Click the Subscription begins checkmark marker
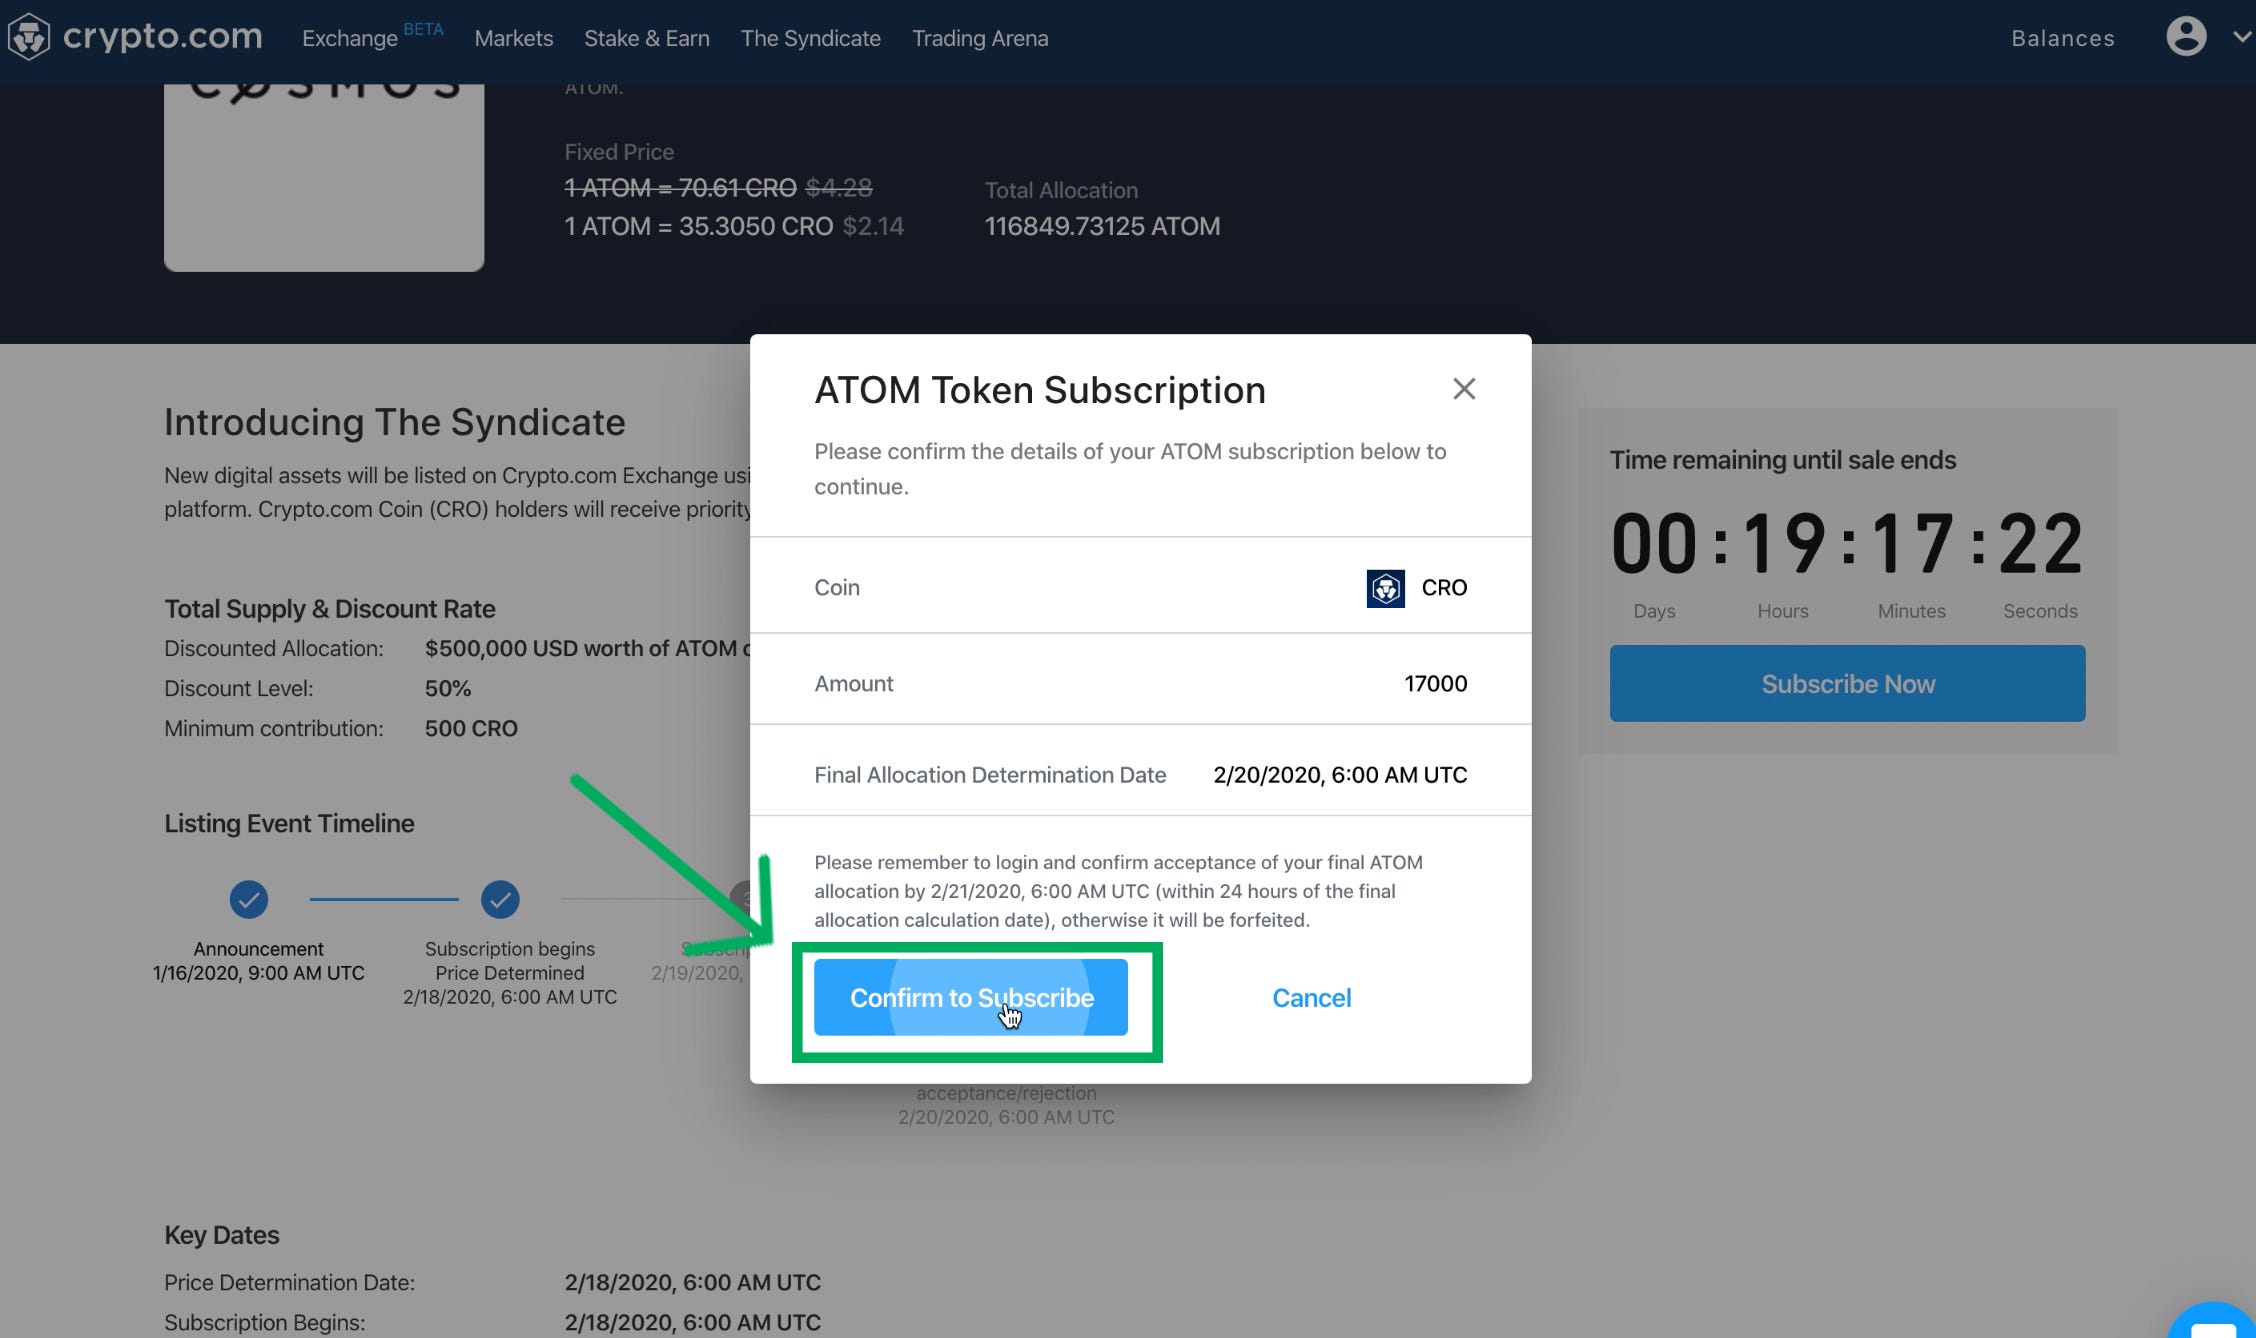The image size is (2256, 1338). click(x=500, y=899)
